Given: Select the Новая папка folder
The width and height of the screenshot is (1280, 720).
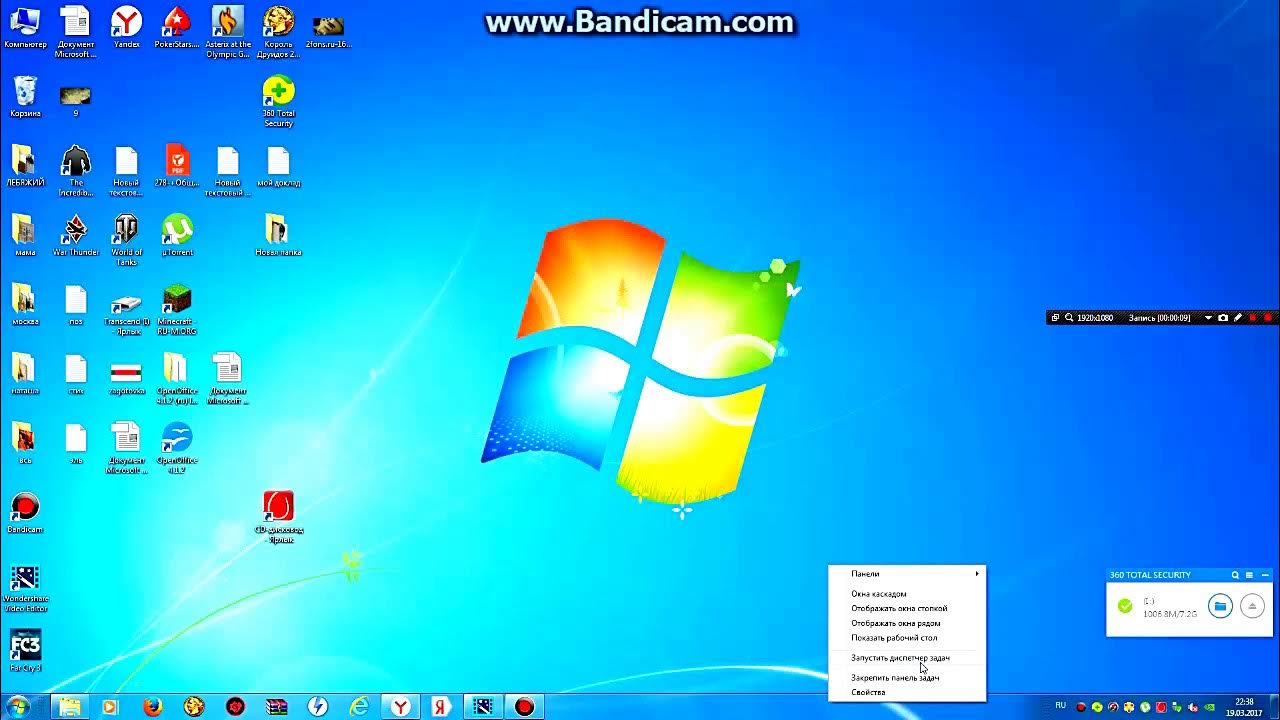Looking at the screenshot, I should pos(278,235).
